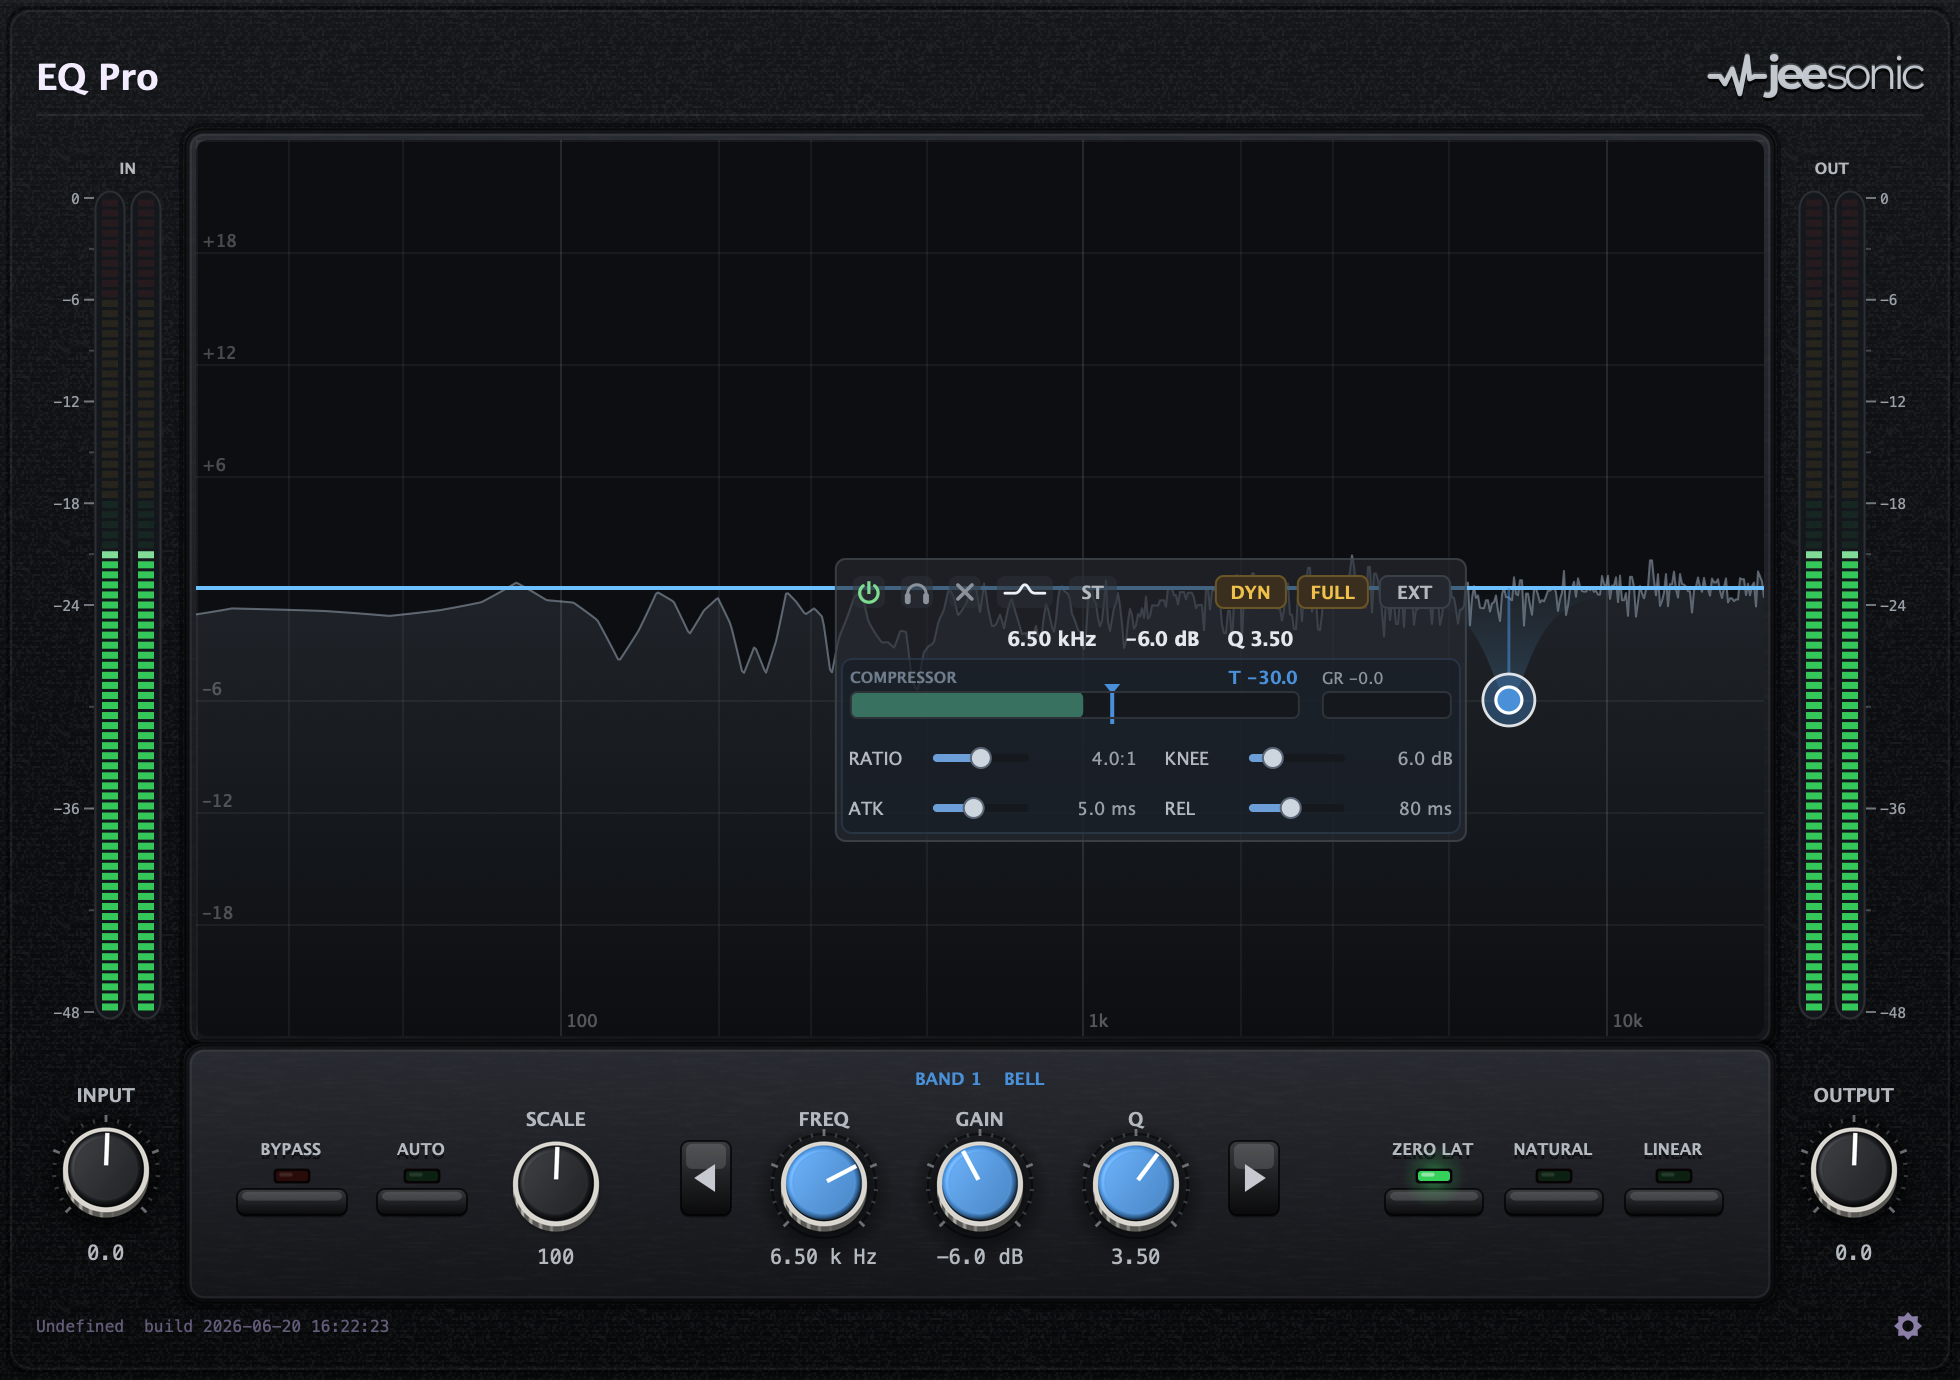Click the SCALE knob
The height and width of the screenshot is (1380, 1960).
point(556,1185)
